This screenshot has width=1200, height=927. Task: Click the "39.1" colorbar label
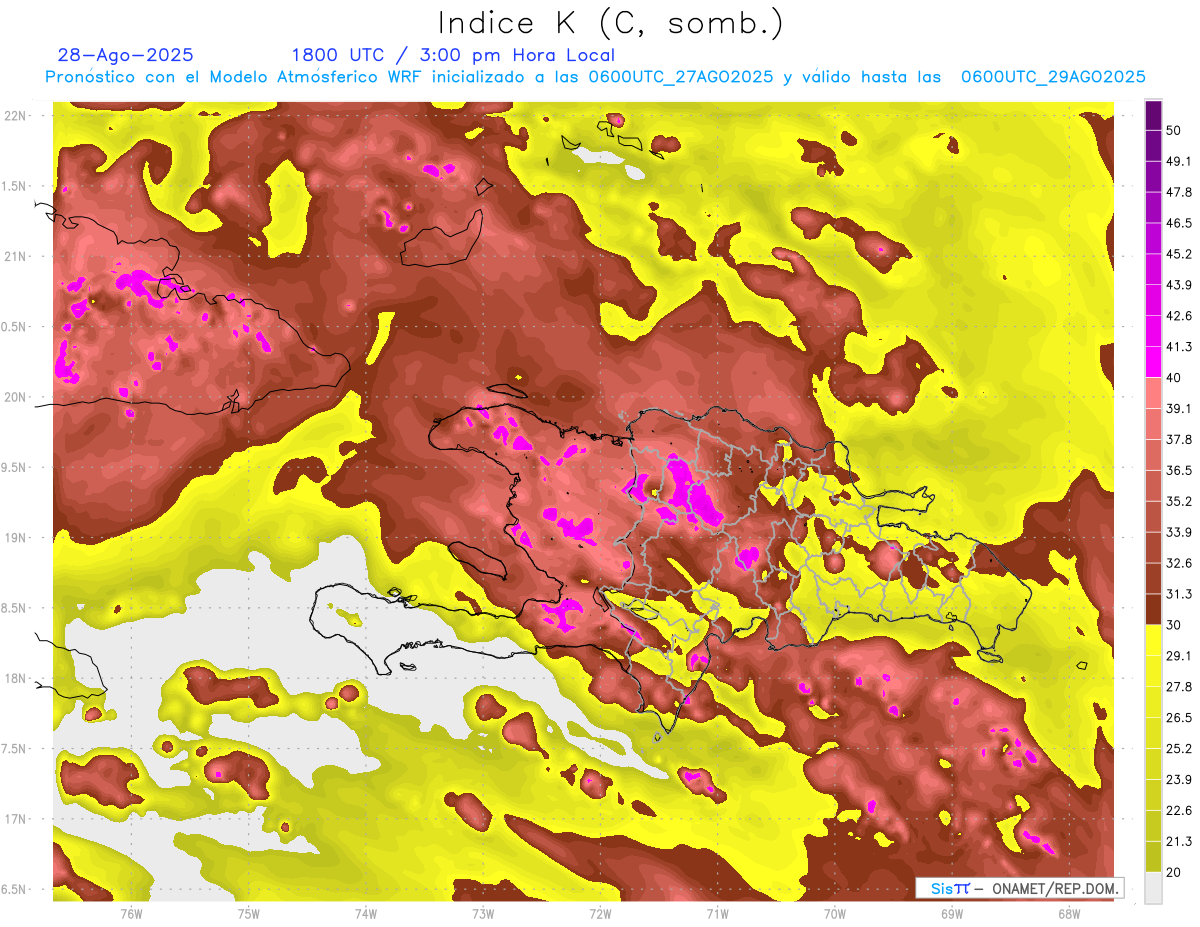(1178, 408)
